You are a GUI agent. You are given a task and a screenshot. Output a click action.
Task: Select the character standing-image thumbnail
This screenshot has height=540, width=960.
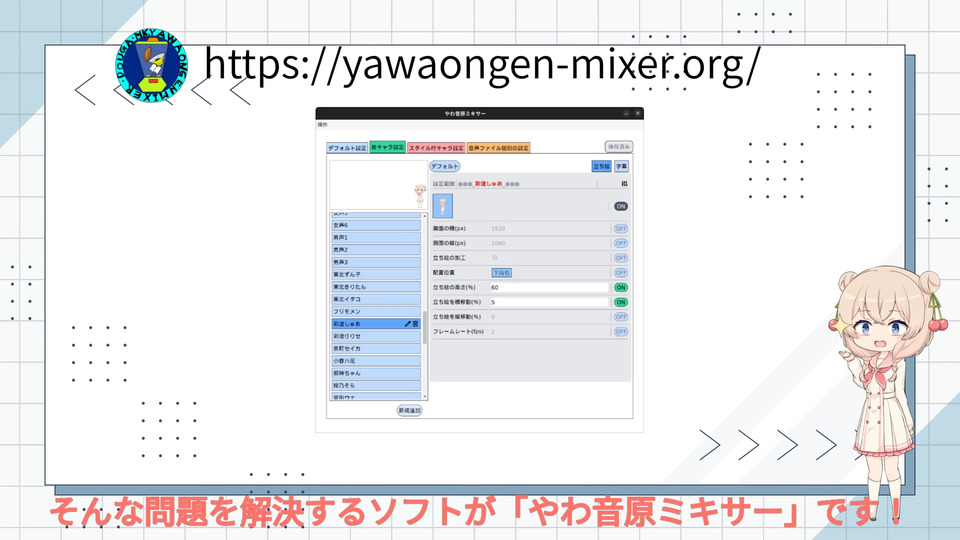click(x=443, y=206)
